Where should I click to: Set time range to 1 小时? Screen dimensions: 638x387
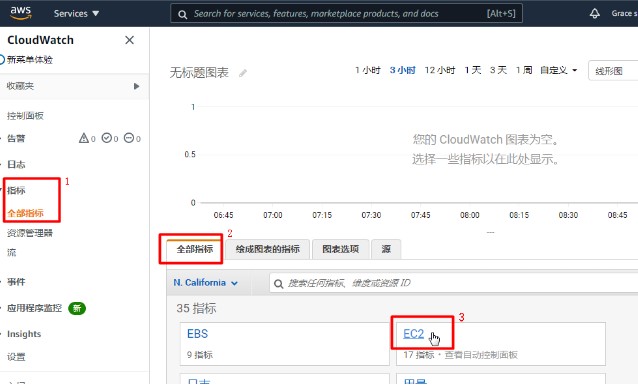click(x=367, y=70)
